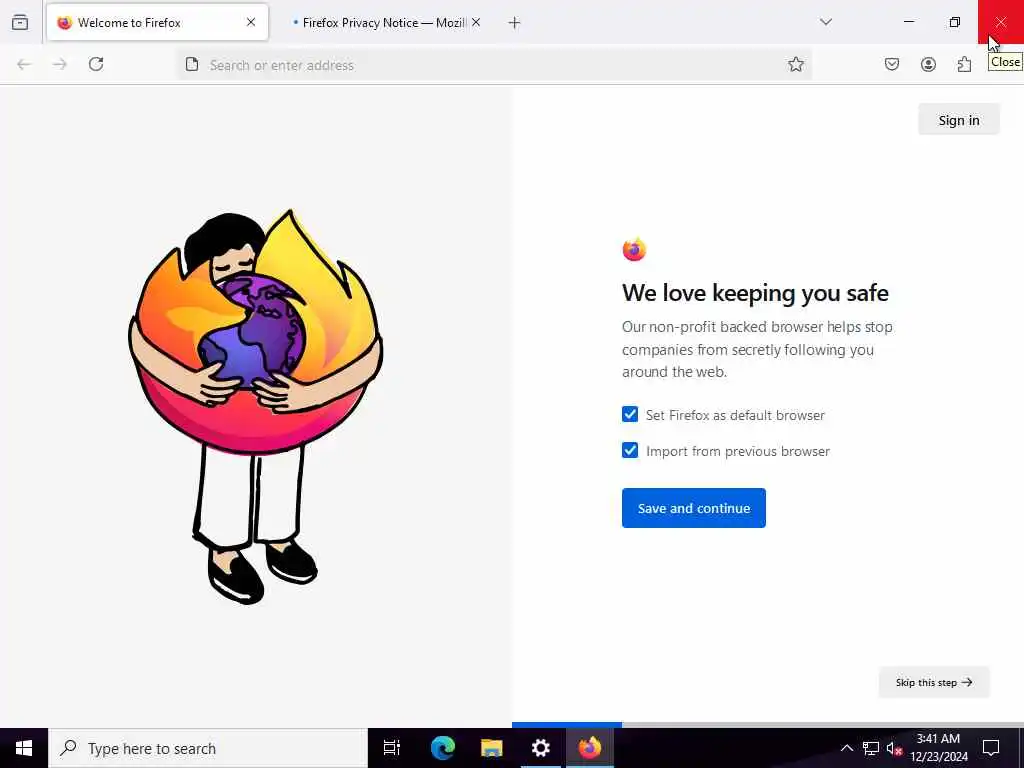Image resolution: width=1024 pixels, height=768 pixels.
Task: Uncheck Import from previous browser
Action: 630,451
